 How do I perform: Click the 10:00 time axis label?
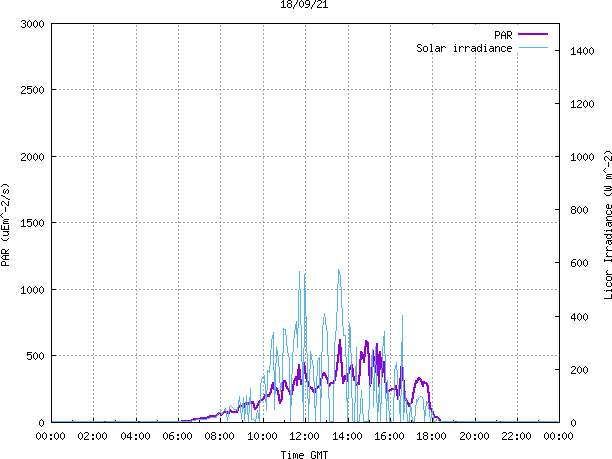[262, 436]
